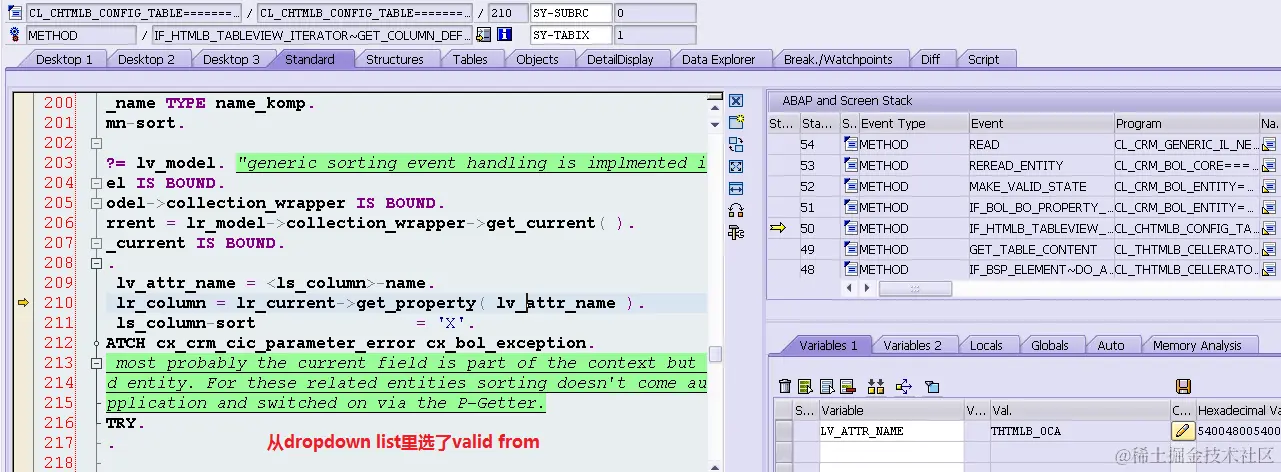This screenshot has width=1281, height=472.
Task: Click the Variable column header
Action: (x=890, y=410)
